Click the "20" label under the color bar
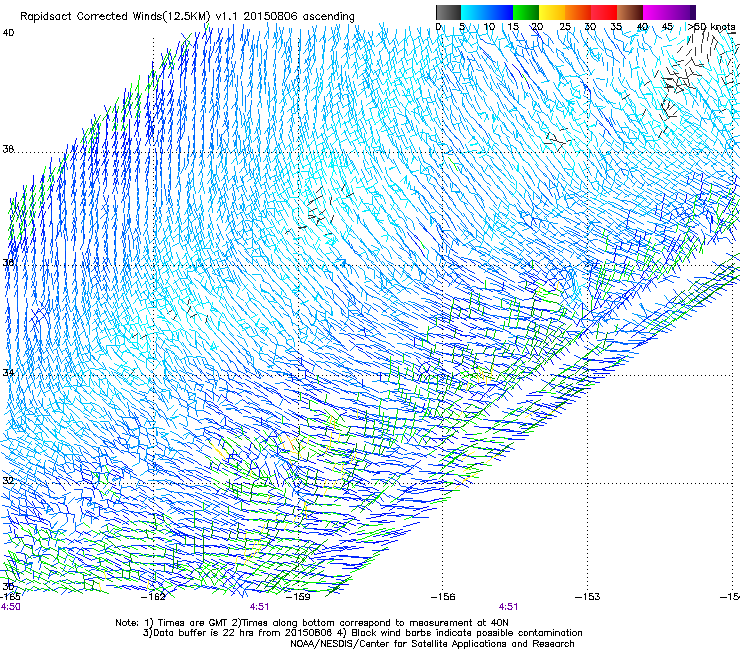The height and width of the screenshot is (650, 740). coord(538,26)
